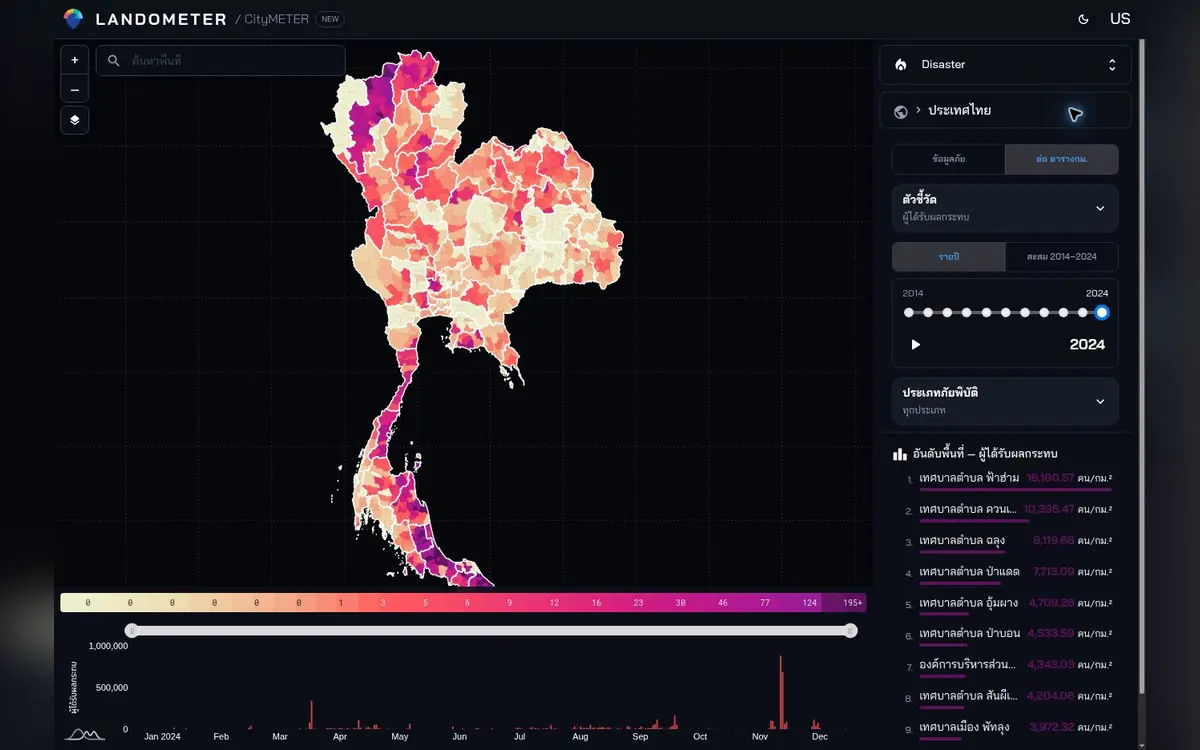Click the Disaster flame icon
The height and width of the screenshot is (750, 1200).
click(x=901, y=64)
